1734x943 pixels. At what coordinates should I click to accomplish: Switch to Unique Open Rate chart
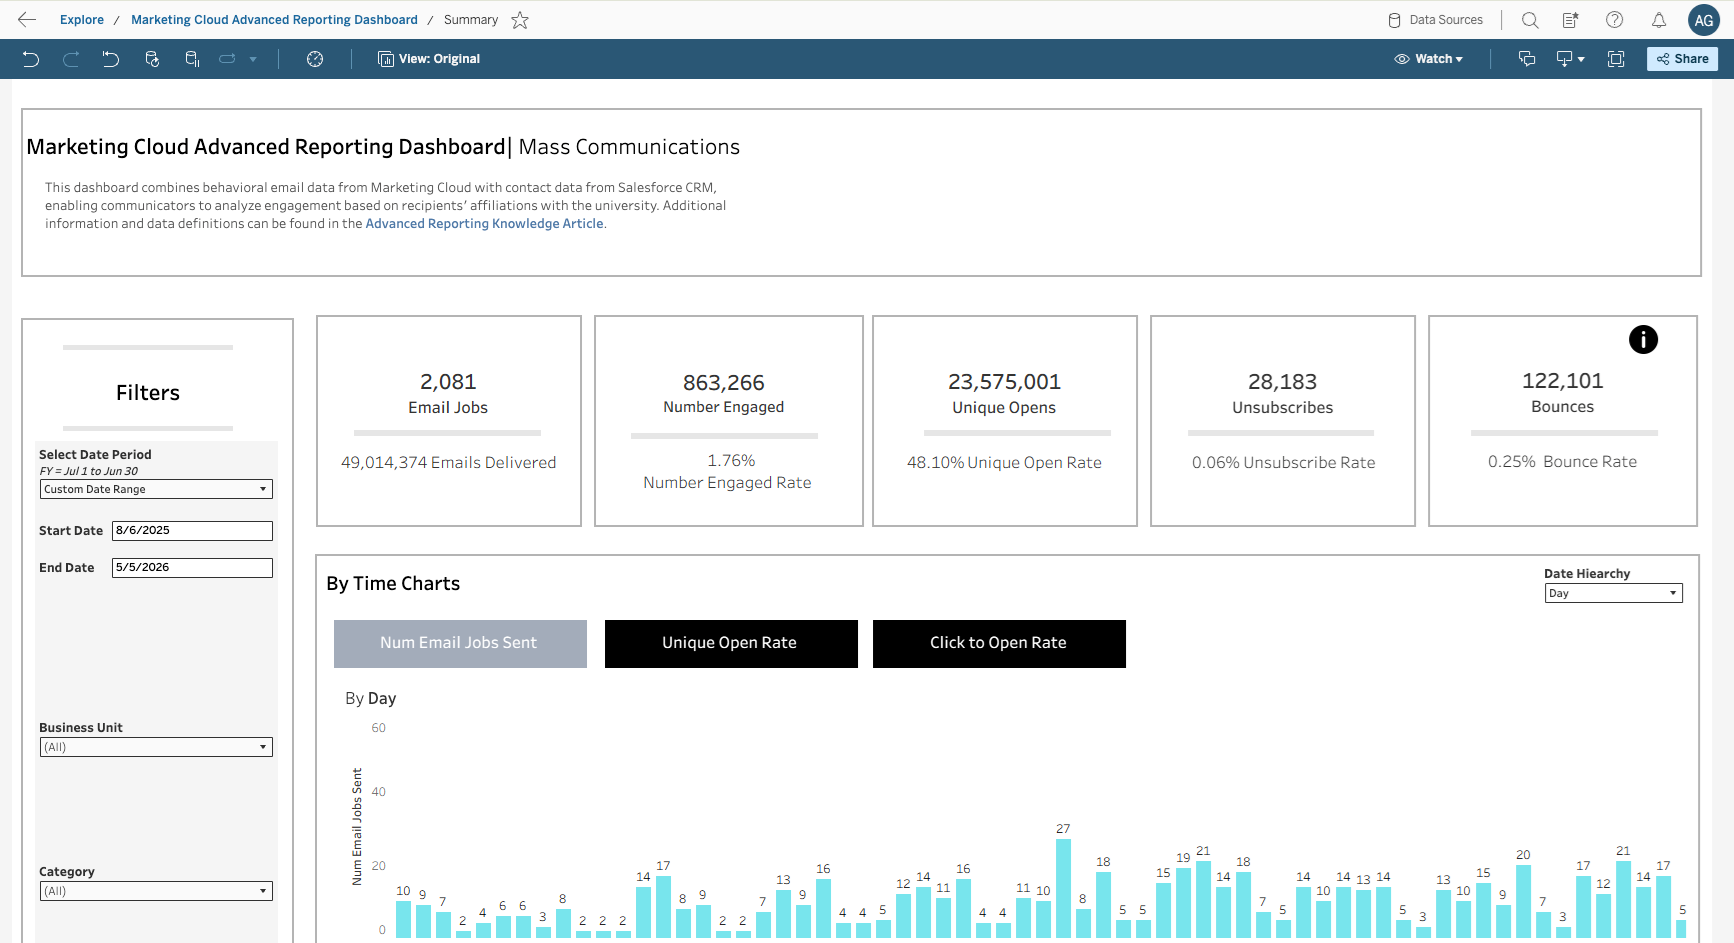pyautogui.click(x=731, y=643)
